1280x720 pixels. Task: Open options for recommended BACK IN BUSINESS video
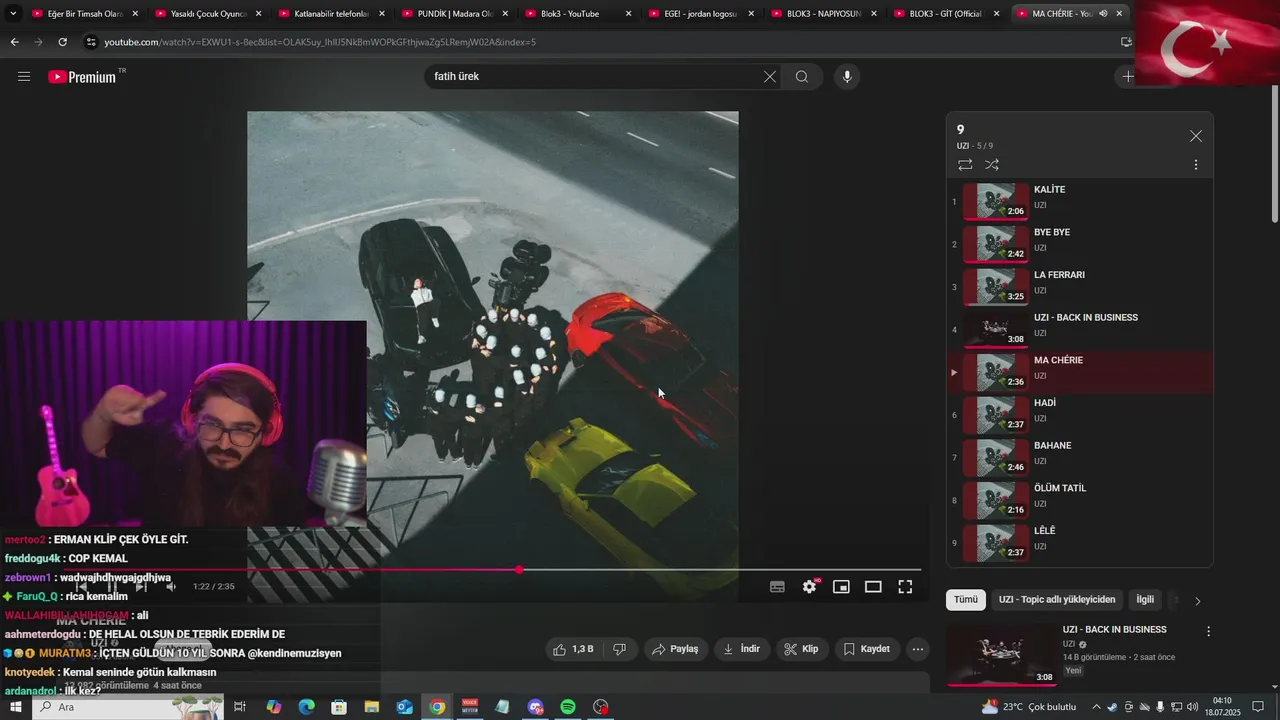click(x=1208, y=632)
